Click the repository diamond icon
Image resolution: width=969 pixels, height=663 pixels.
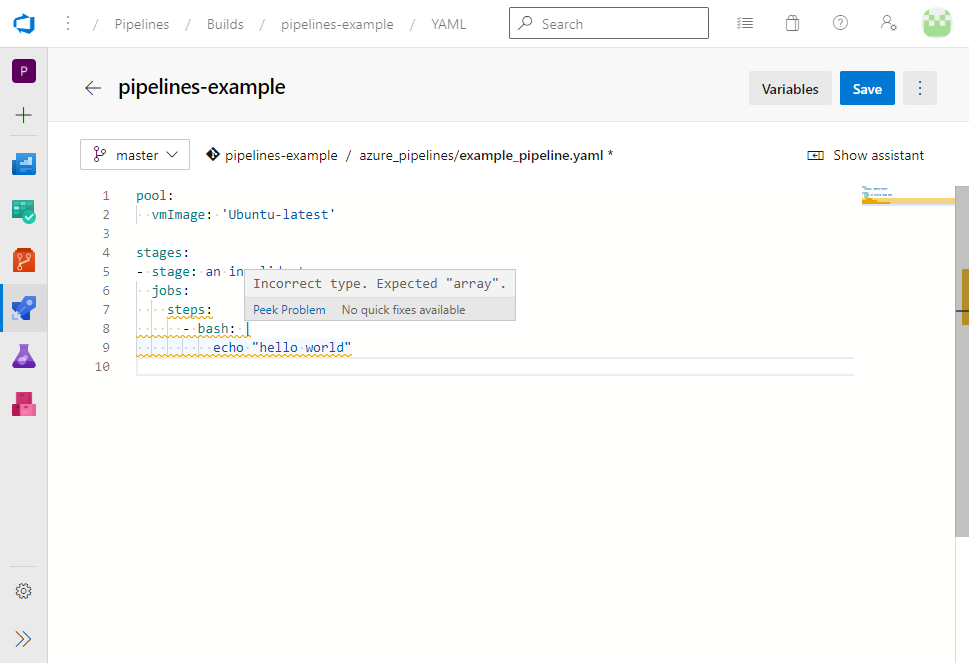[x=213, y=154]
